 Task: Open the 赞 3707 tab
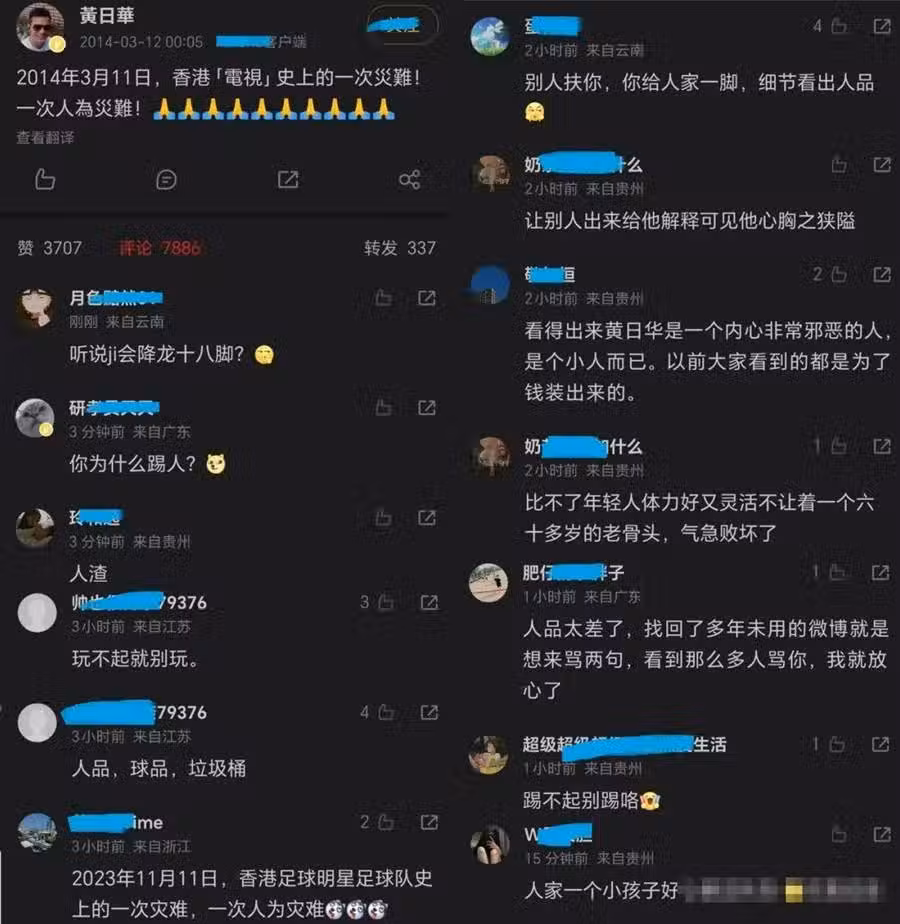(50, 248)
